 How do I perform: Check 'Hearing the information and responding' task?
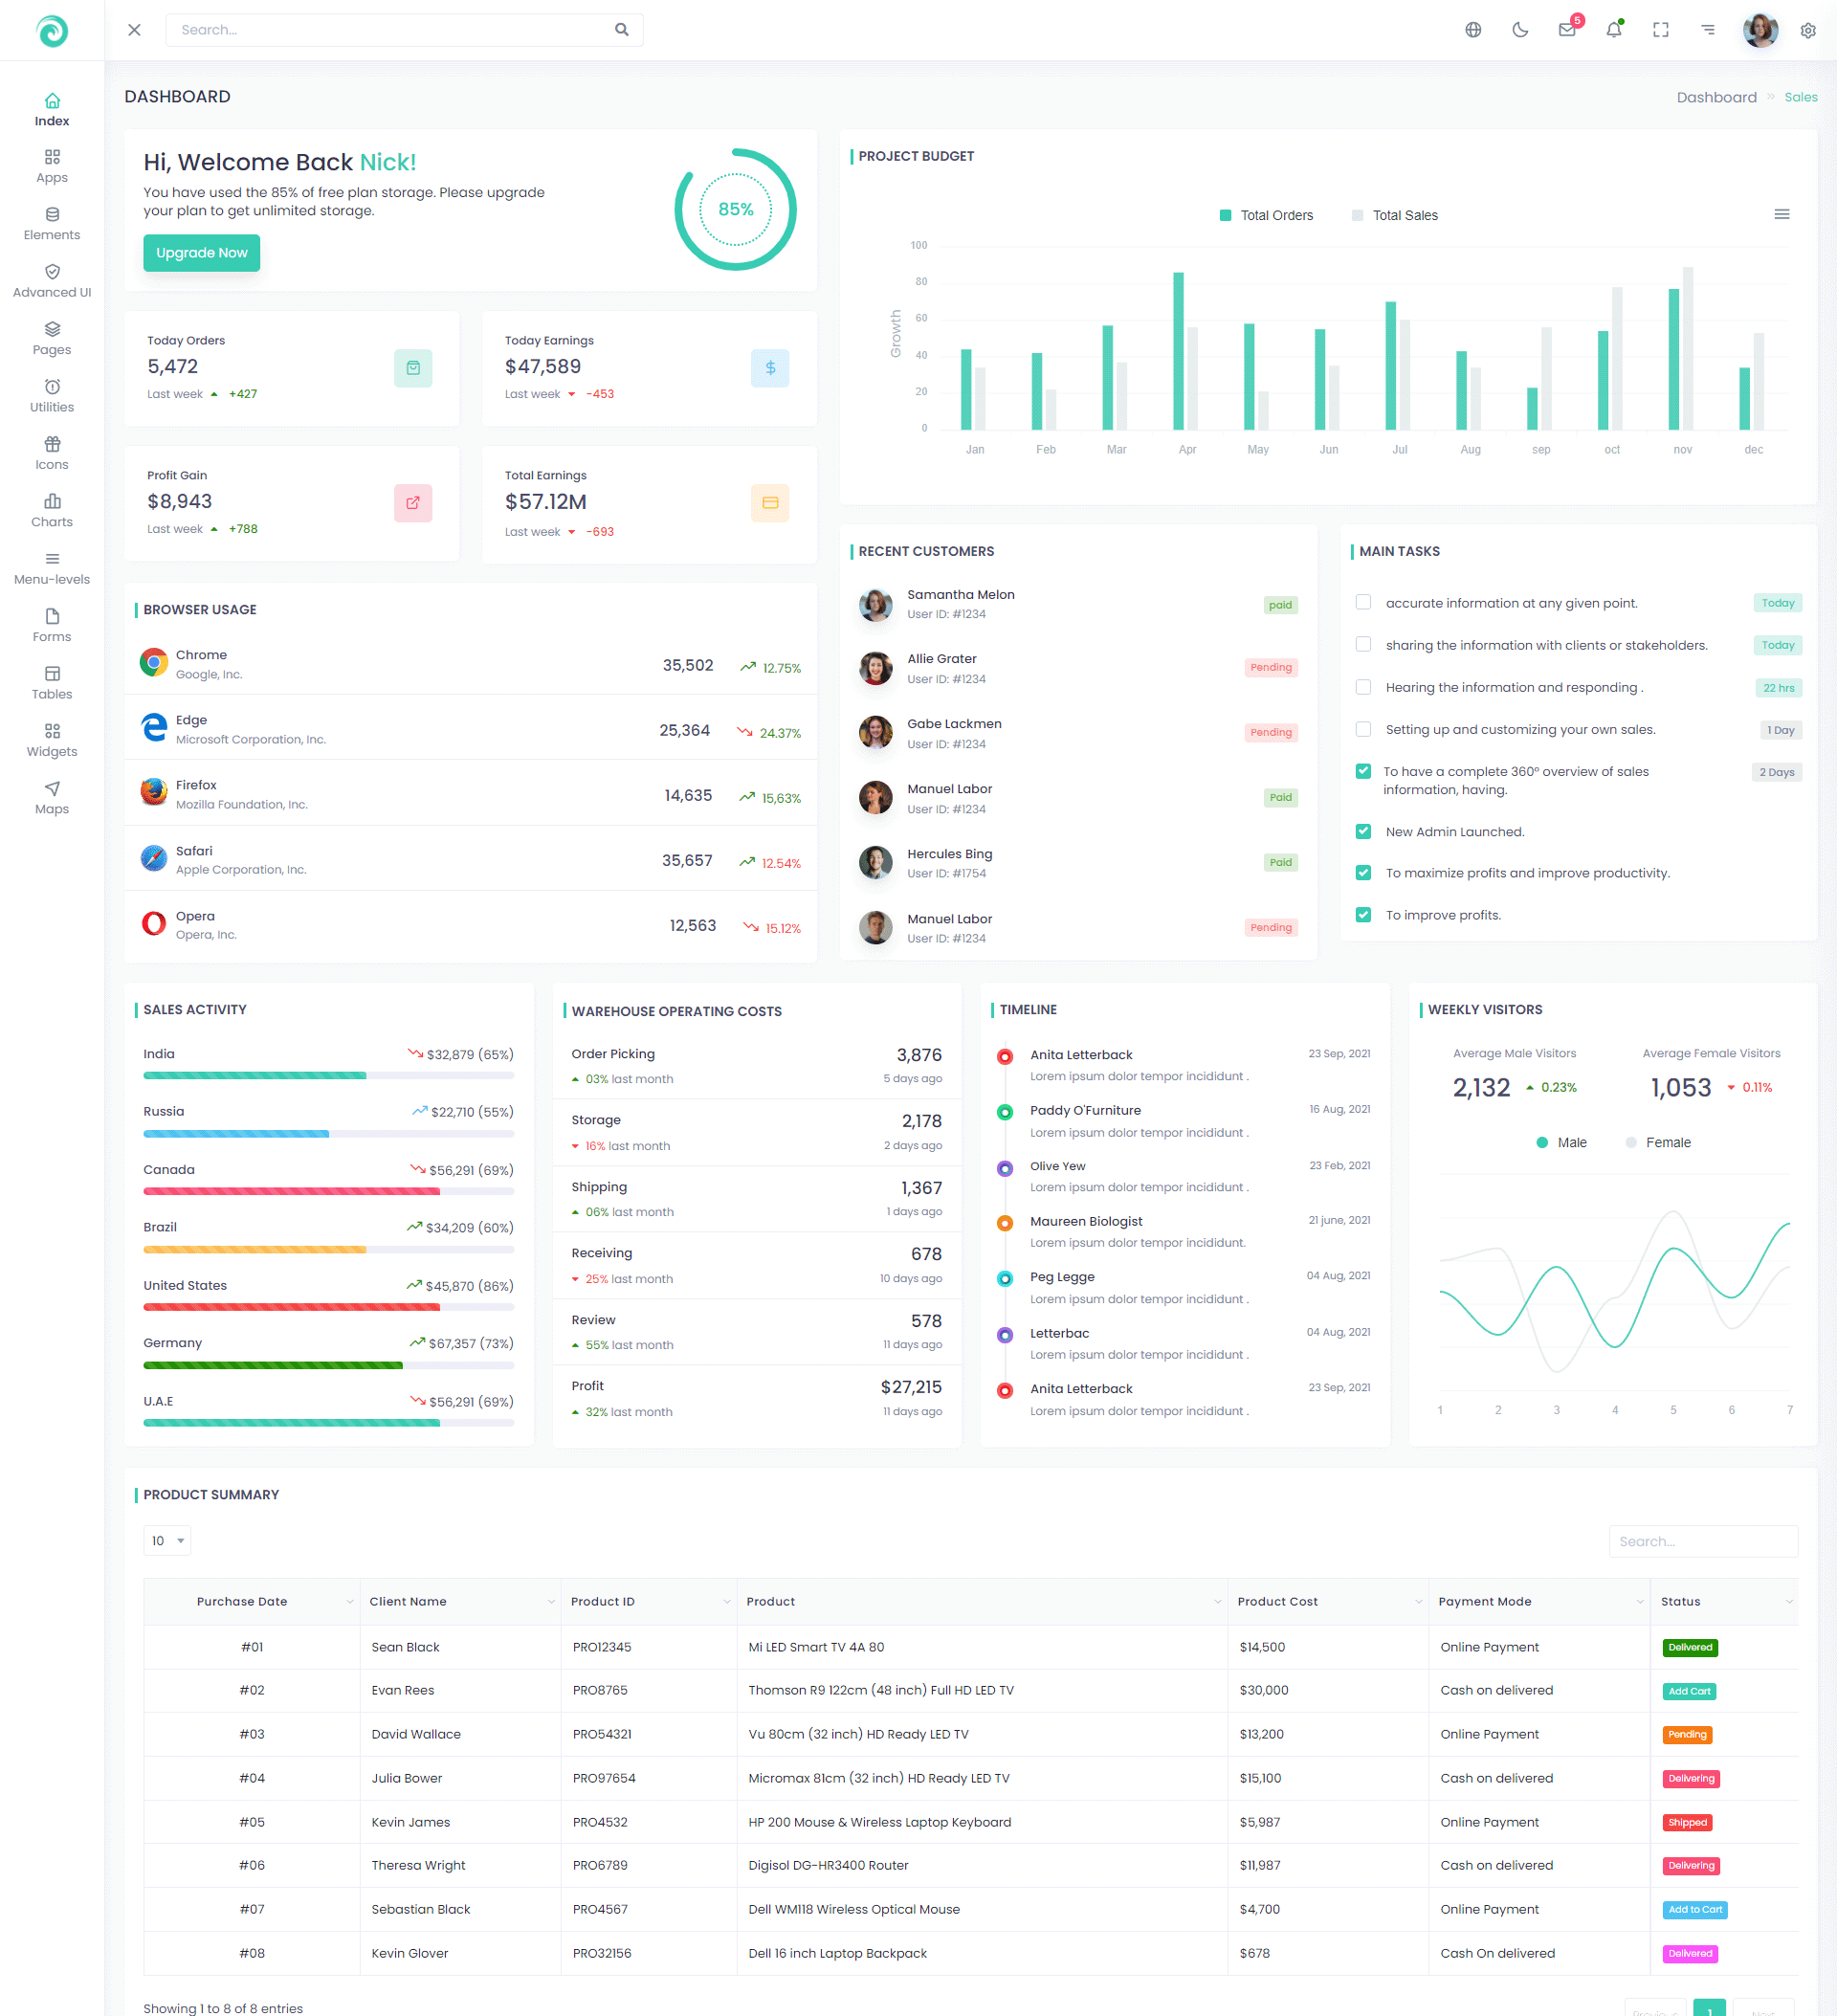click(1363, 687)
